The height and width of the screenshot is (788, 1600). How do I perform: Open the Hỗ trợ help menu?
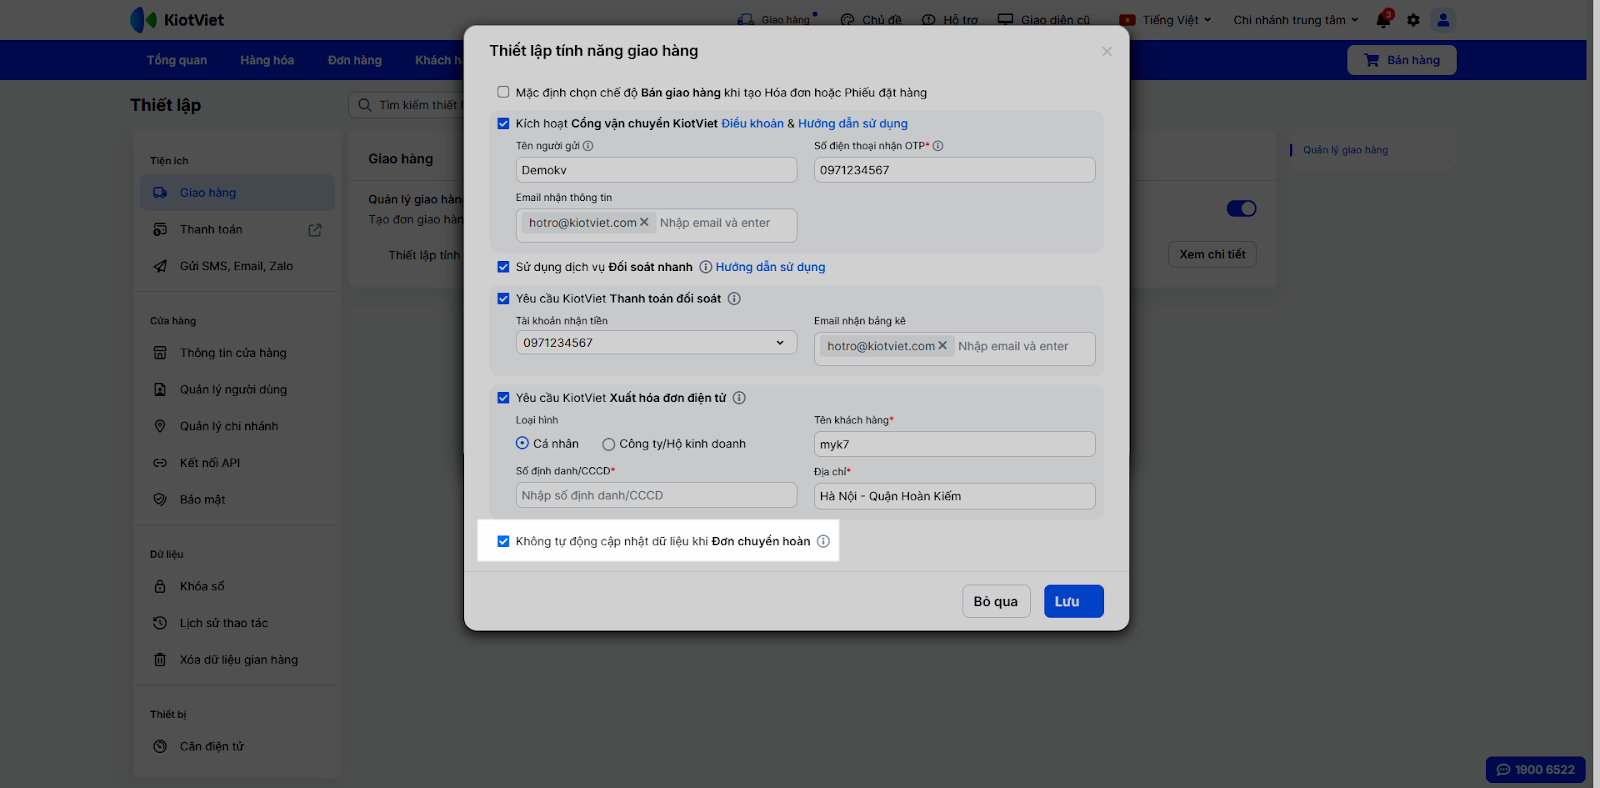[950, 20]
